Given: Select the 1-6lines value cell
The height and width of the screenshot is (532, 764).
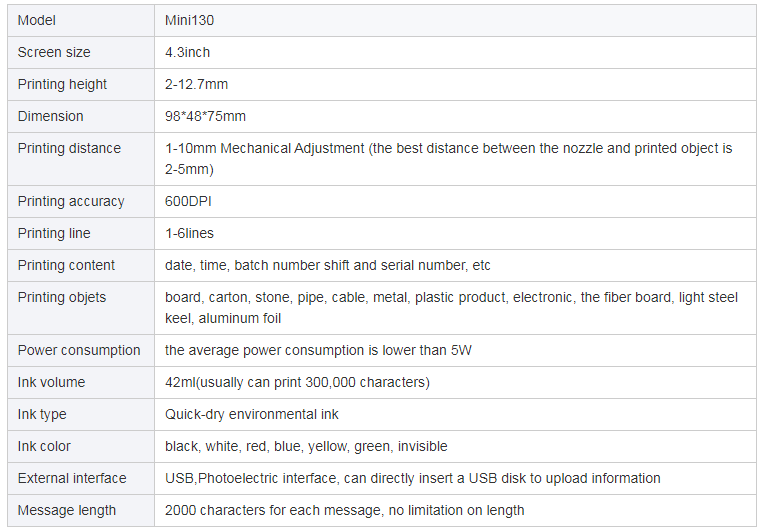Looking at the screenshot, I should tap(455, 233).
